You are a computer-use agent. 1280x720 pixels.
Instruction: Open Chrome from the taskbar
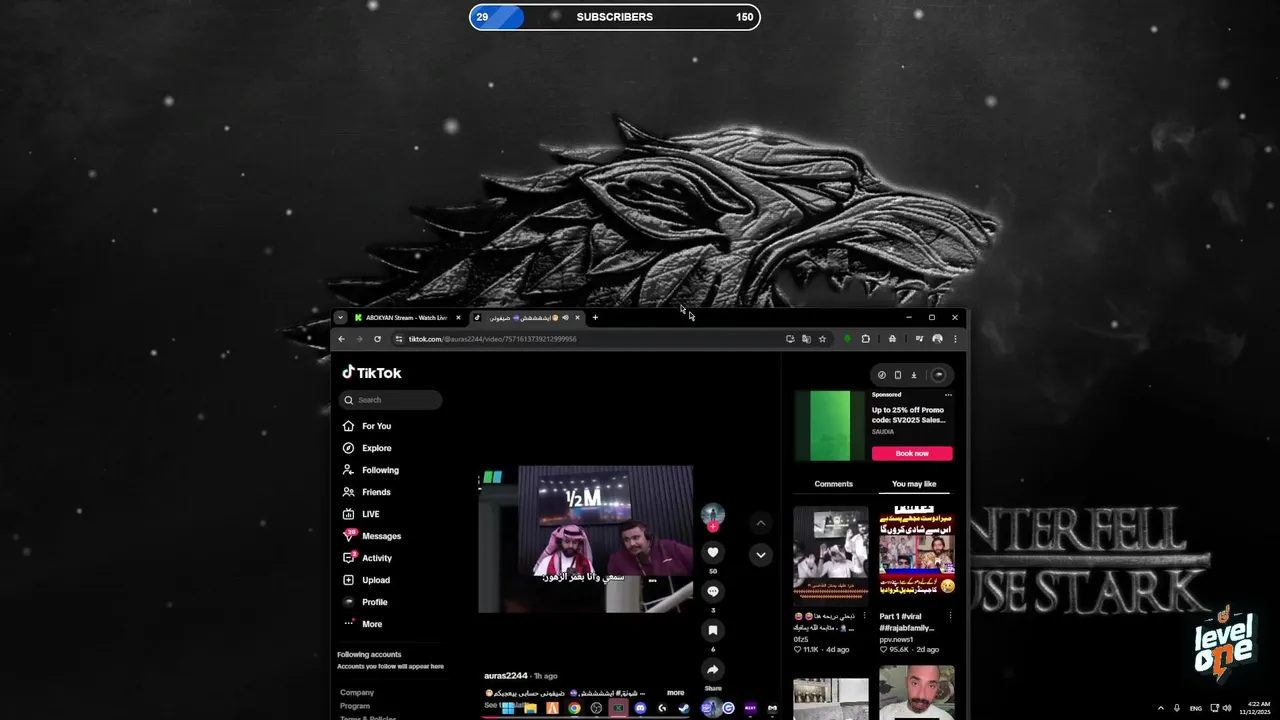[574, 708]
